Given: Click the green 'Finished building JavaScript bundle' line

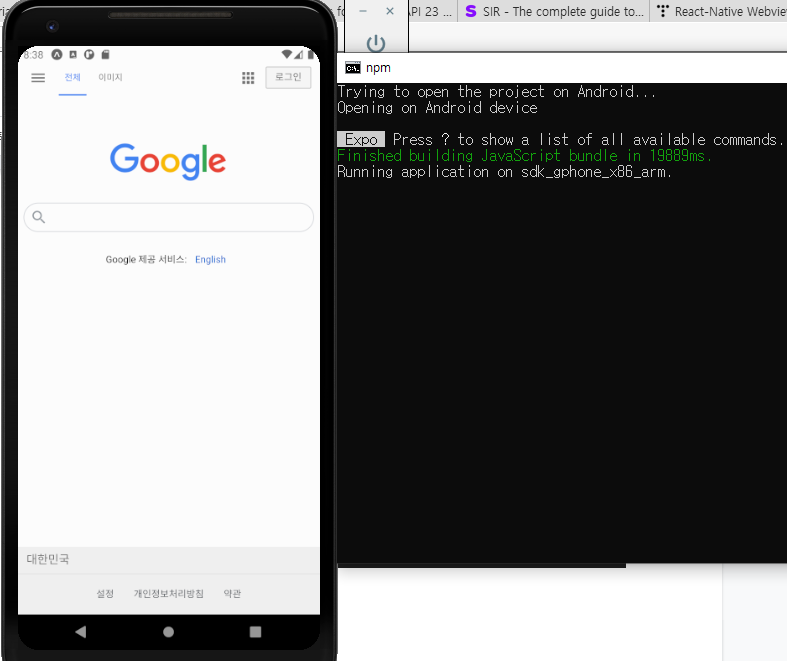Looking at the screenshot, I should (524, 156).
